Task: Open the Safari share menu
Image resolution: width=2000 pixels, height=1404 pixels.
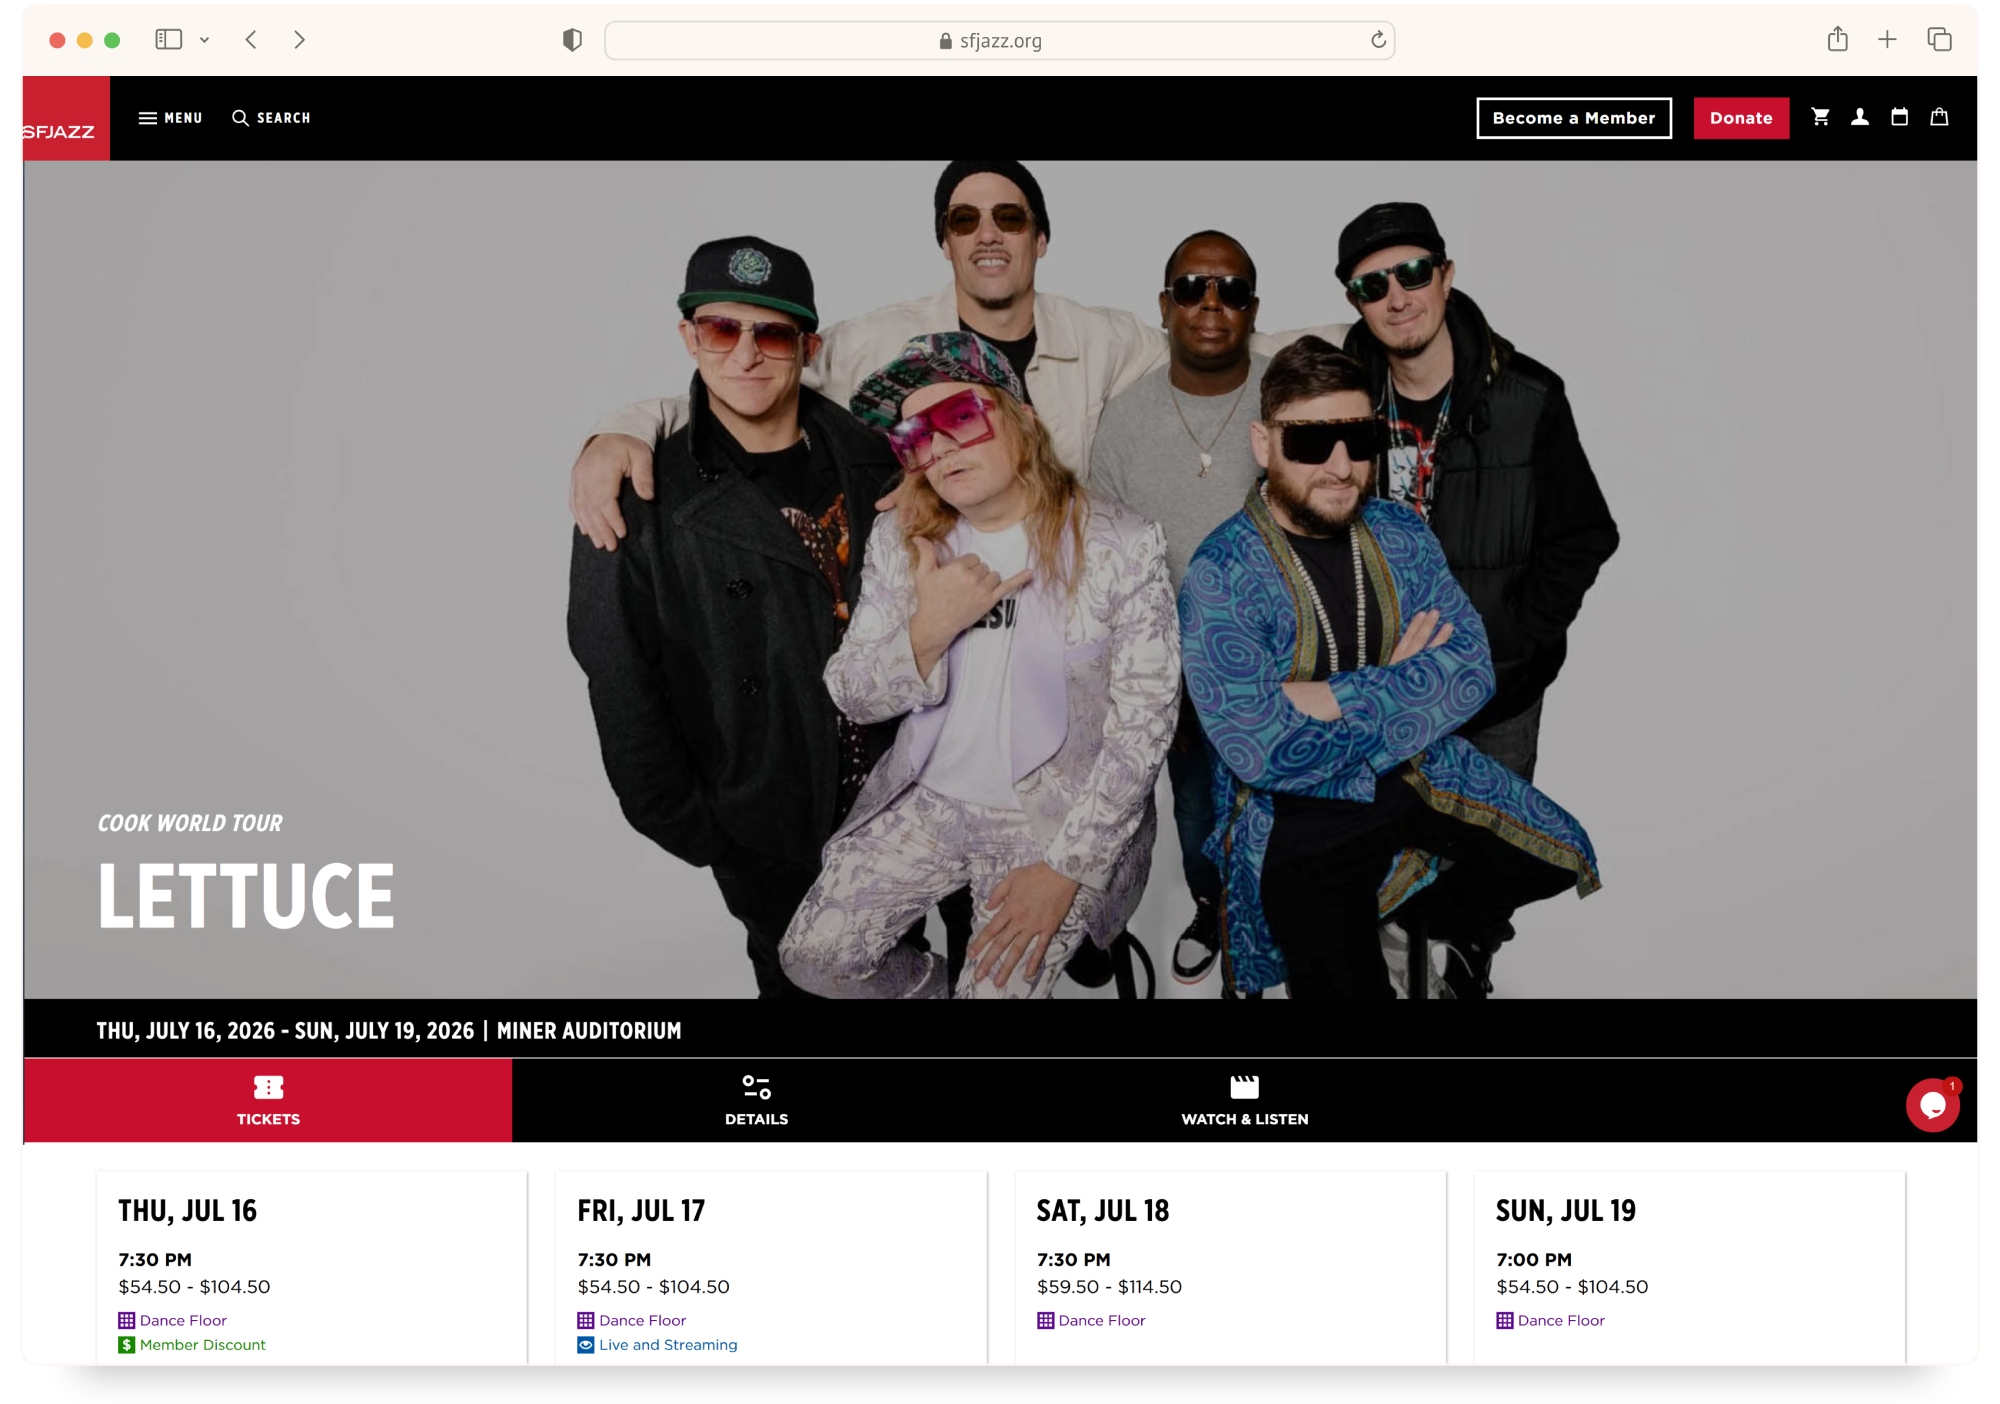Action: click(1837, 39)
